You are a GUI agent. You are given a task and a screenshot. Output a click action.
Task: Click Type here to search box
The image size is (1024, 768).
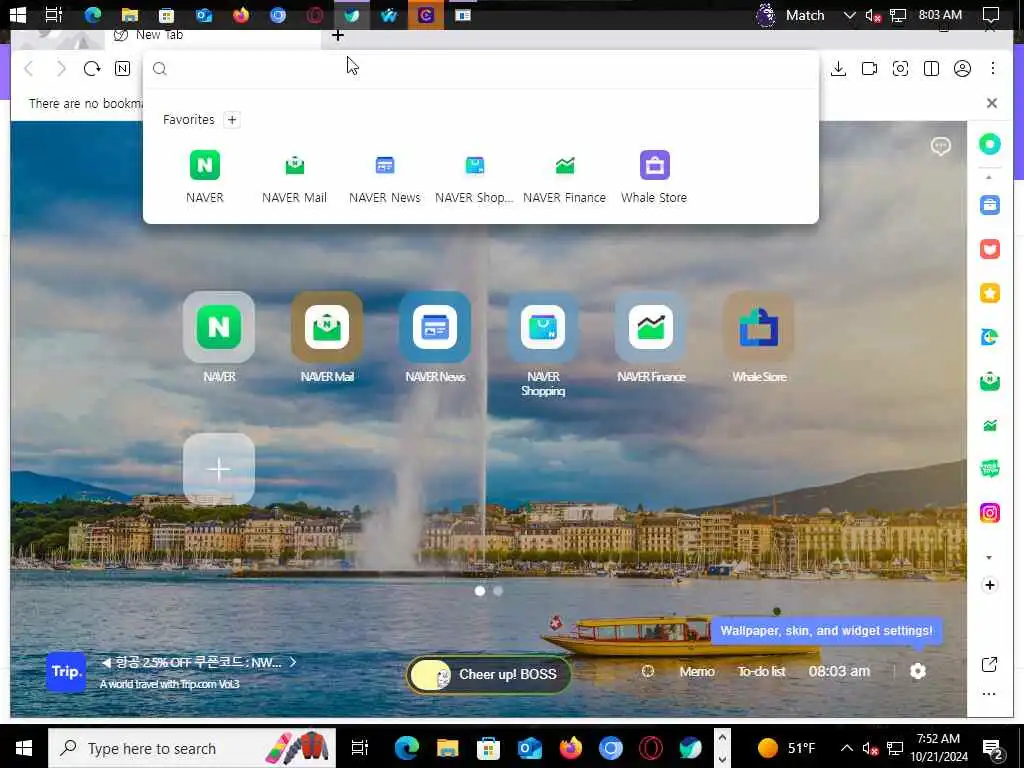click(193, 748)
